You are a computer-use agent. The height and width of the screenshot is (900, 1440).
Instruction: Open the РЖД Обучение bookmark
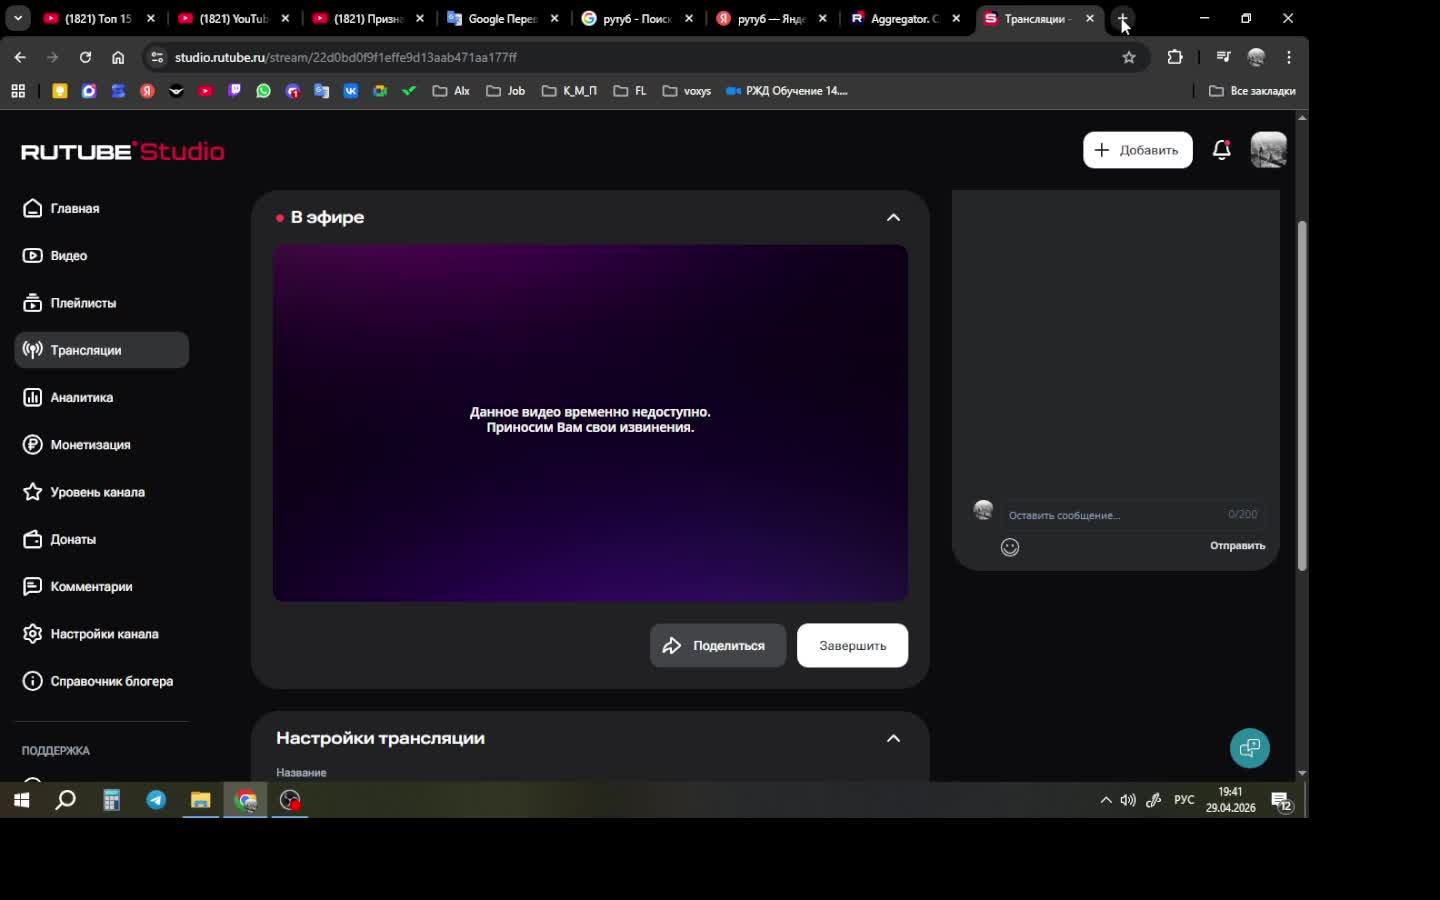[x=787, y=91]
